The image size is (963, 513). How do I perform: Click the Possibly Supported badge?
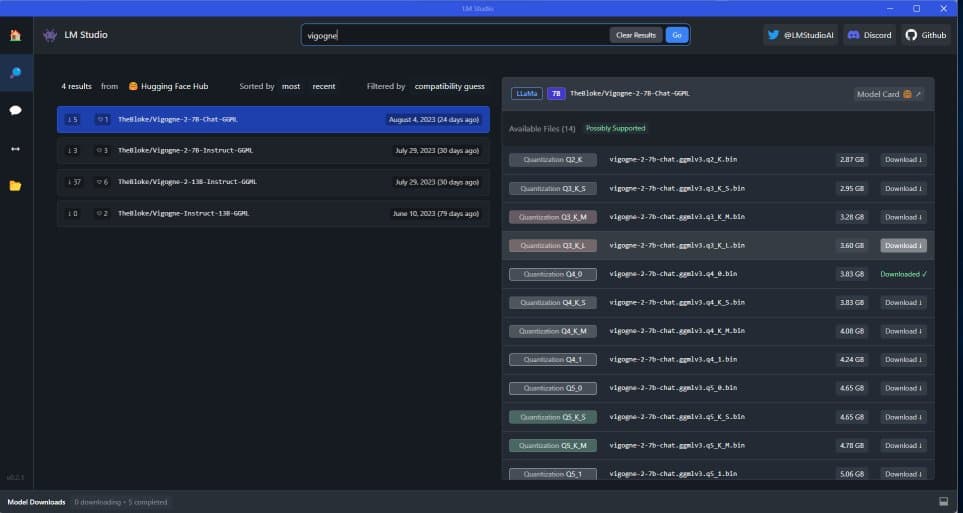[615, 128]
